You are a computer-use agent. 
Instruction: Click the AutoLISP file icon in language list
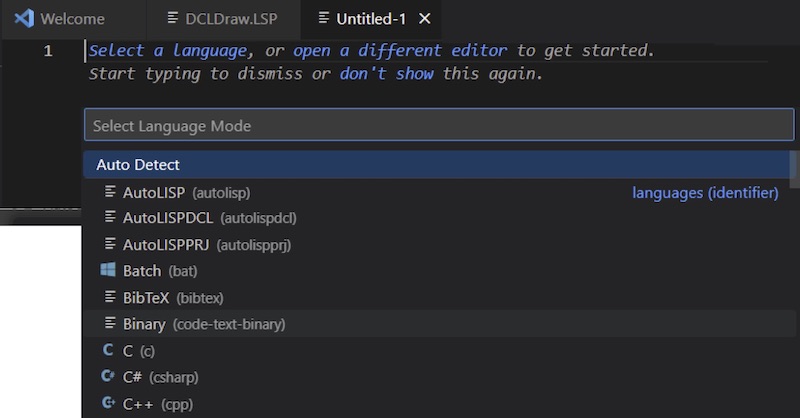pyautogui.click(x=110, y=191)
